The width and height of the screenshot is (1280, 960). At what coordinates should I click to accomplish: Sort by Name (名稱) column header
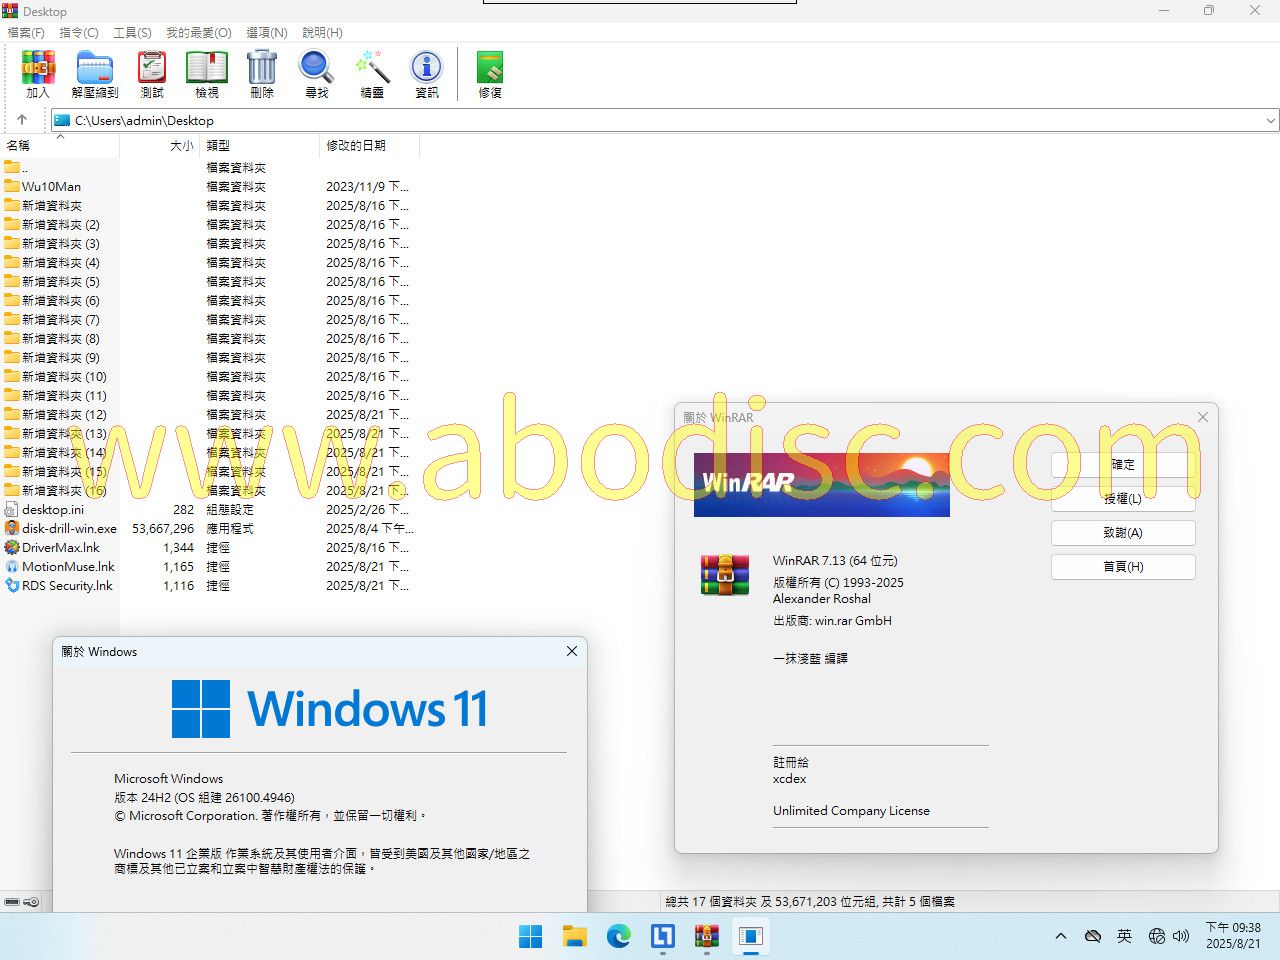[60, 146]
